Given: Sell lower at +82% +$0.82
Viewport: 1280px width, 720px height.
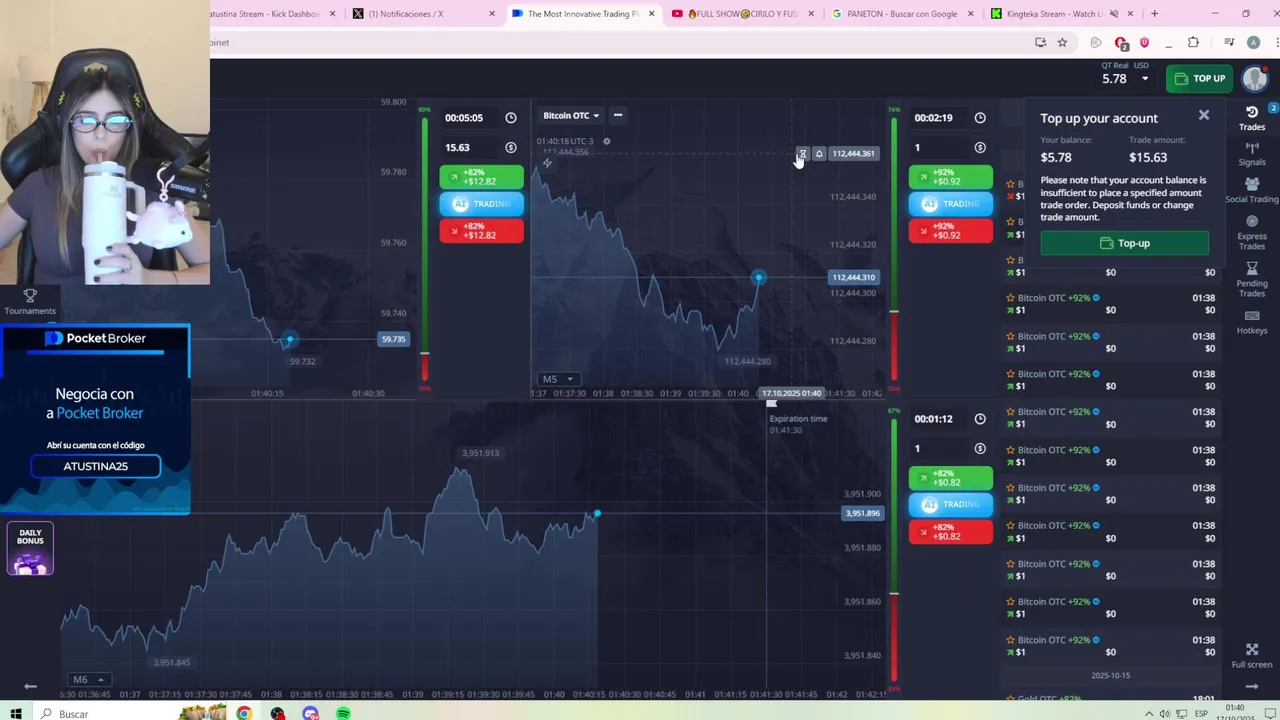Looking at the screenshot, I should click(x=950, y=531).
